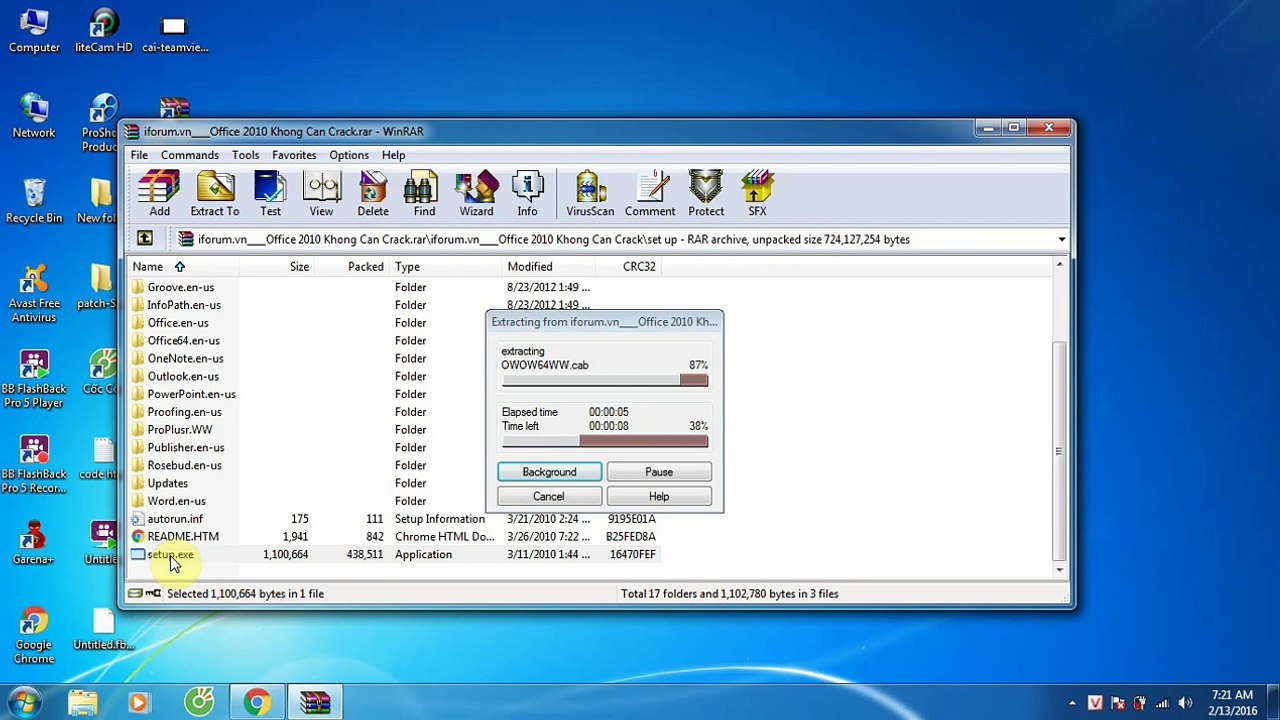Open liteCam HD desktop shortcut
1280x720 pixels.
coord(104,32)
